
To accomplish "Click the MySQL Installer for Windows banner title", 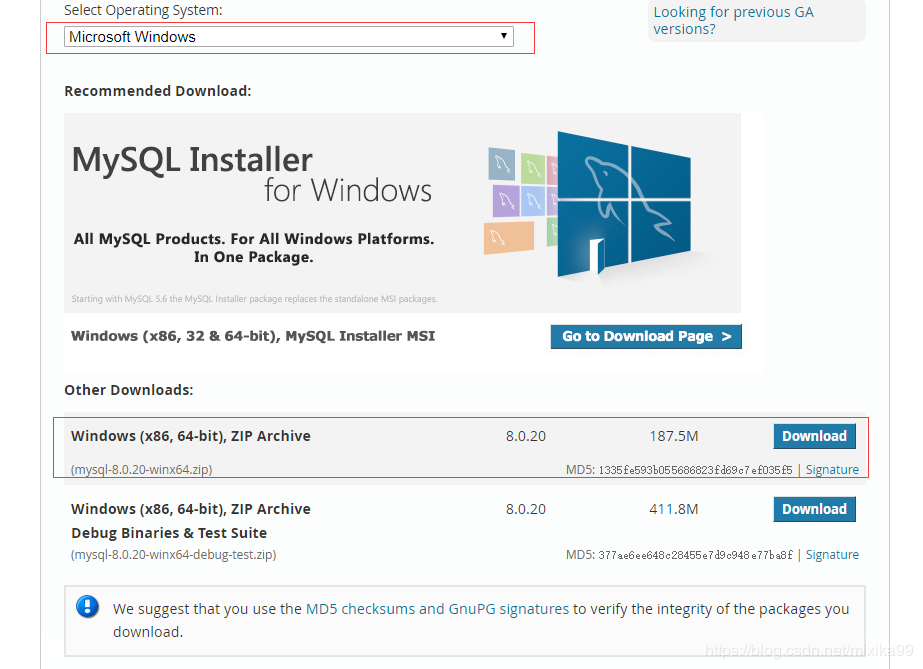I will click(x=251, y=175).
